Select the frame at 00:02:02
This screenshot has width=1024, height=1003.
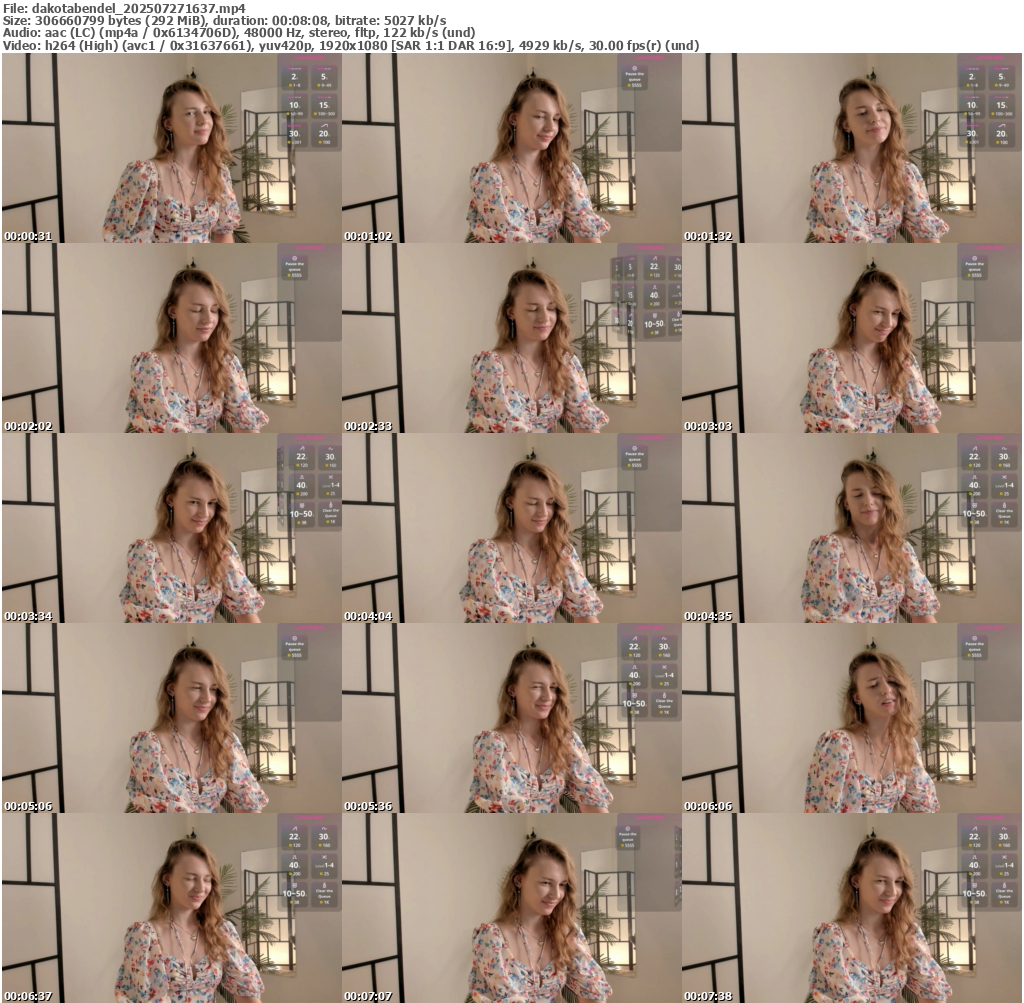coord(172,338)
